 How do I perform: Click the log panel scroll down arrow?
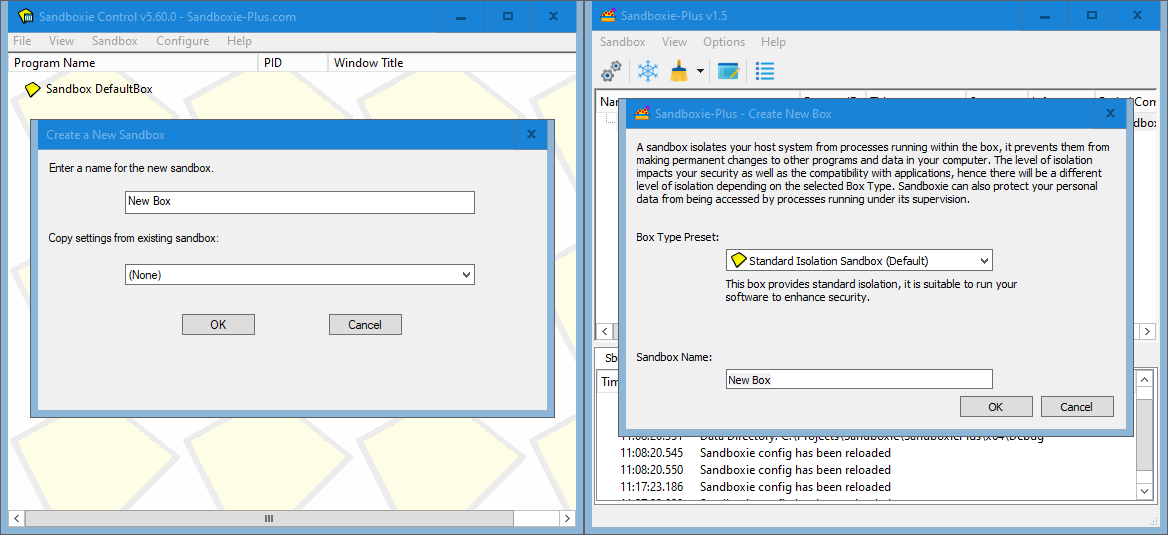pos(1146,491)
